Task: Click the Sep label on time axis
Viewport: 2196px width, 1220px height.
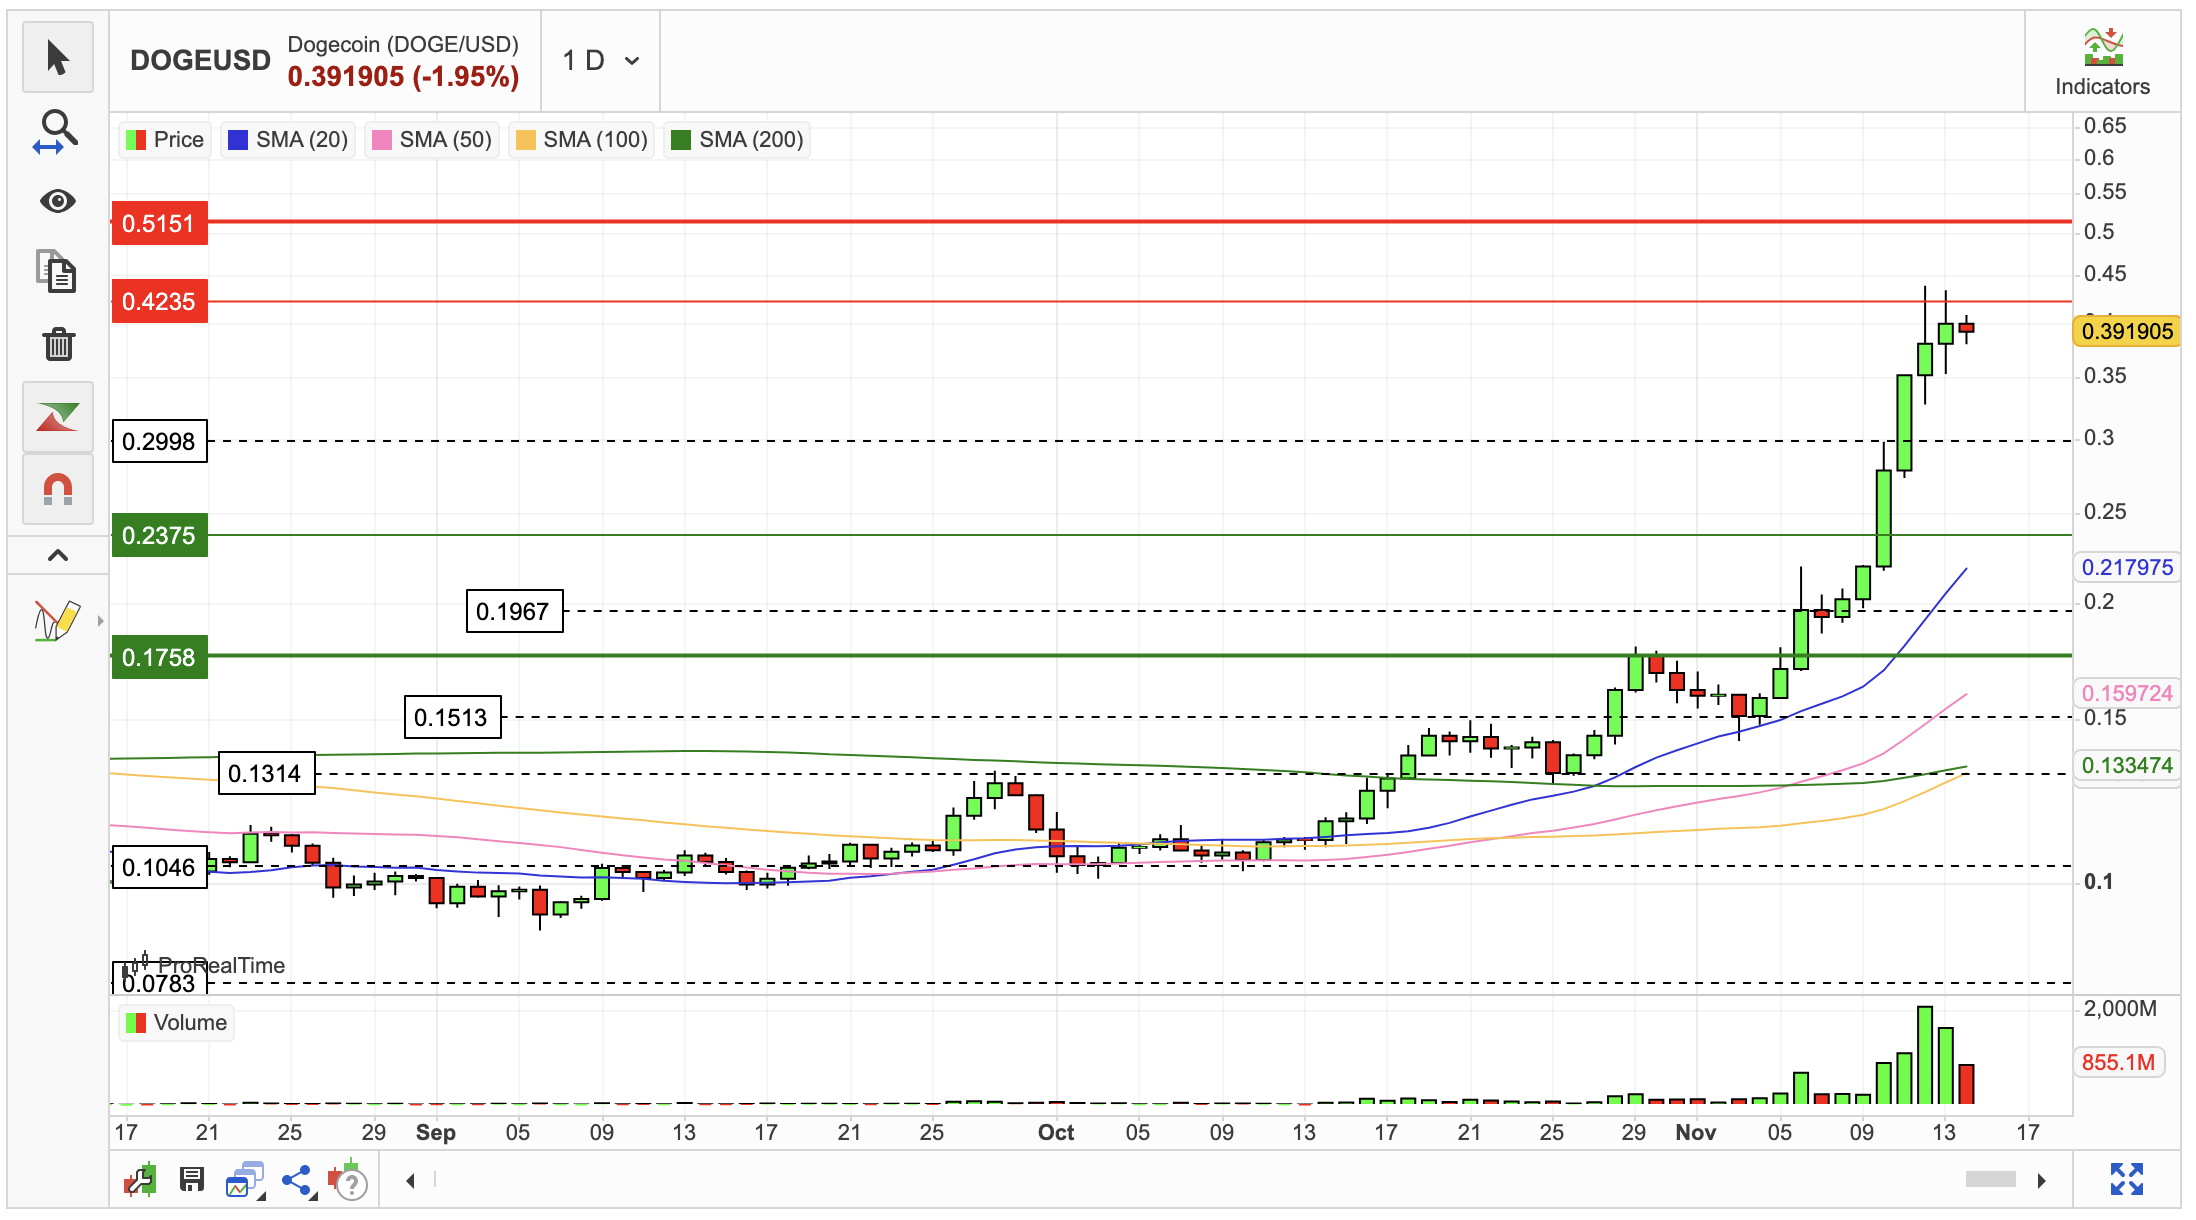Action: (436, 1132)
